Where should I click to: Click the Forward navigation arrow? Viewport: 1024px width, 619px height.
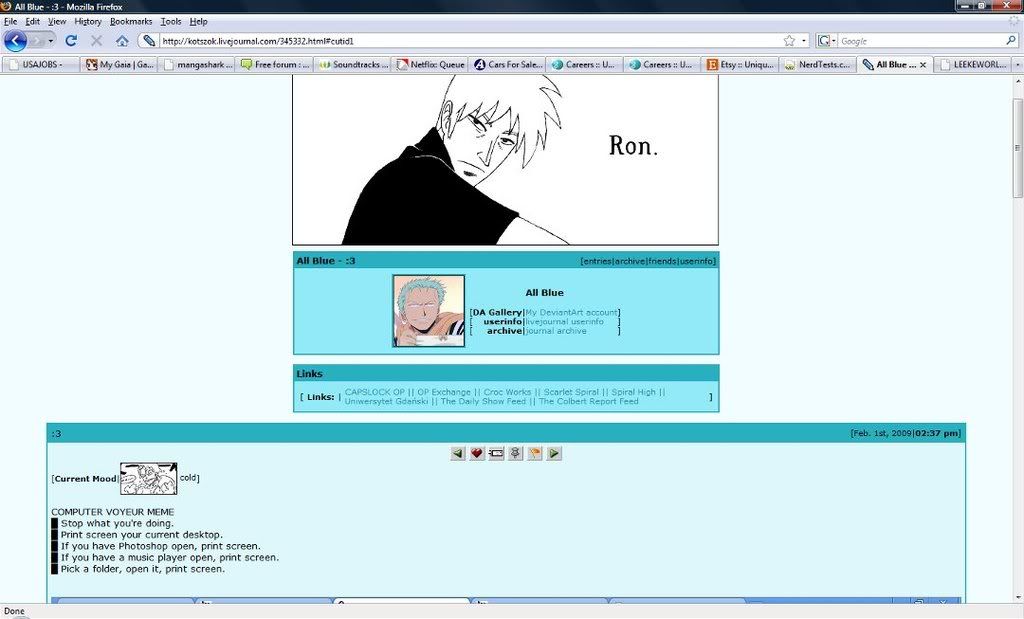pyautogui.click(x=37, y=40)
